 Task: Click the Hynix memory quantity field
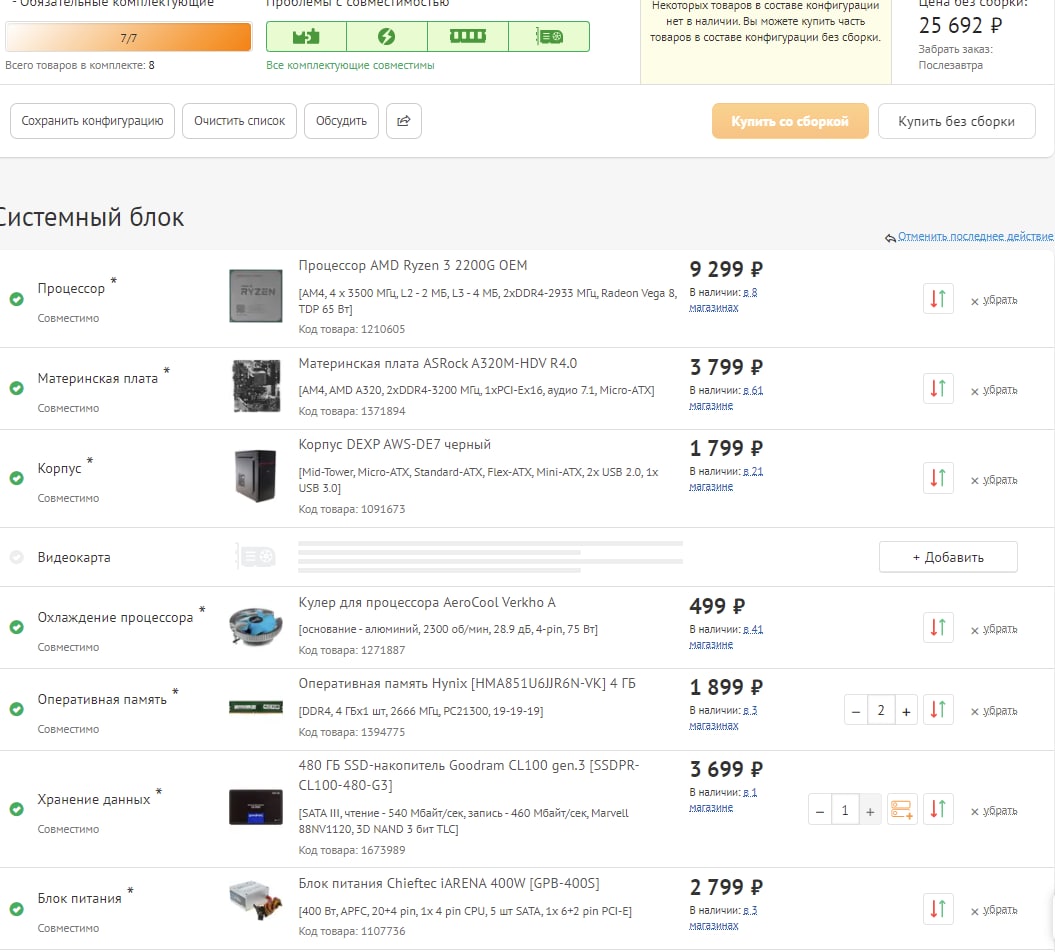881,710
